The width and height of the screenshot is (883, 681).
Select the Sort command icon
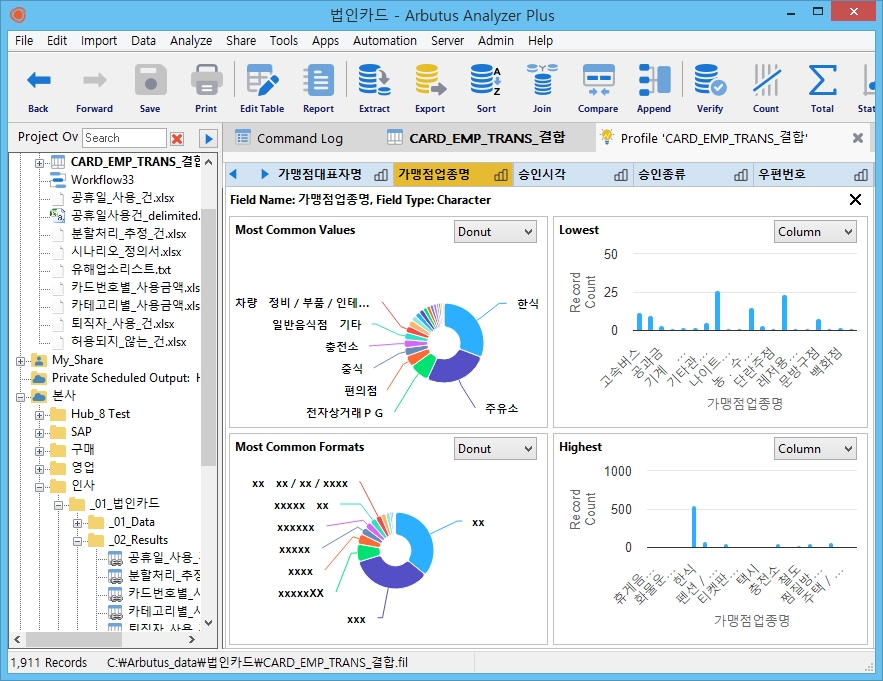486,88
